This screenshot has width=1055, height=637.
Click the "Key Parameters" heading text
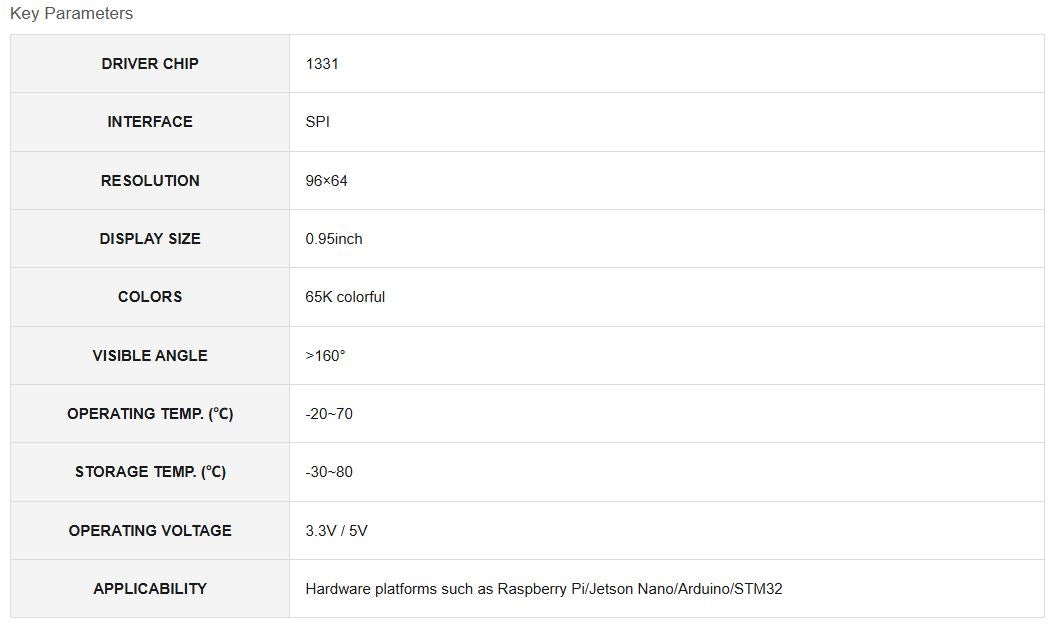click(71, 14)
